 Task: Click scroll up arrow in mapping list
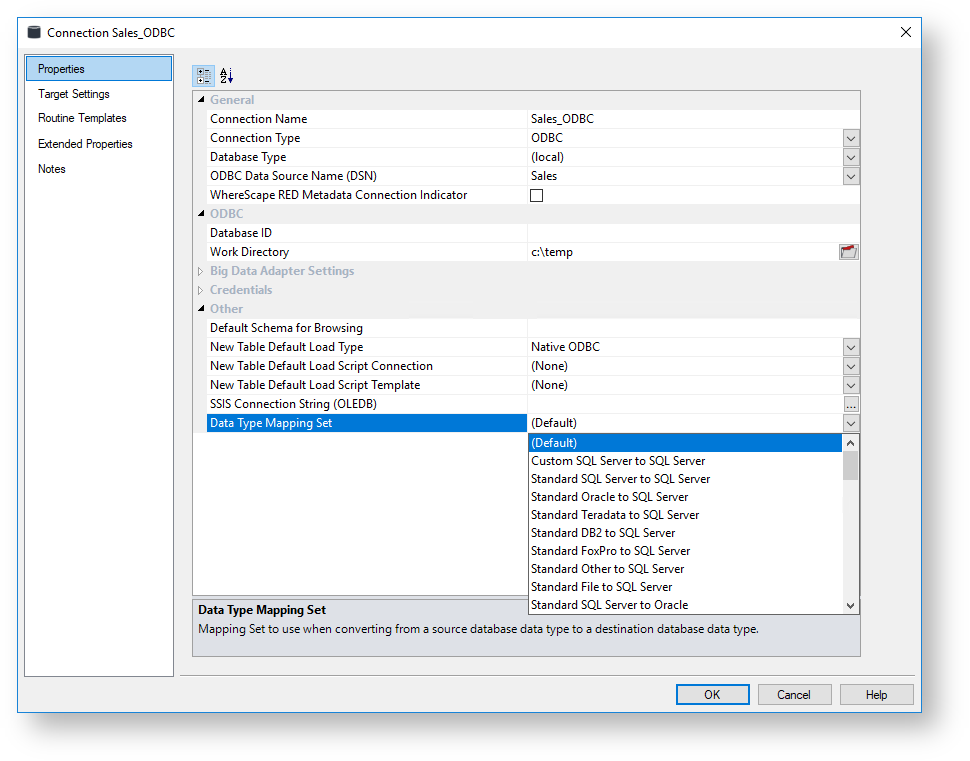(851, 443)
